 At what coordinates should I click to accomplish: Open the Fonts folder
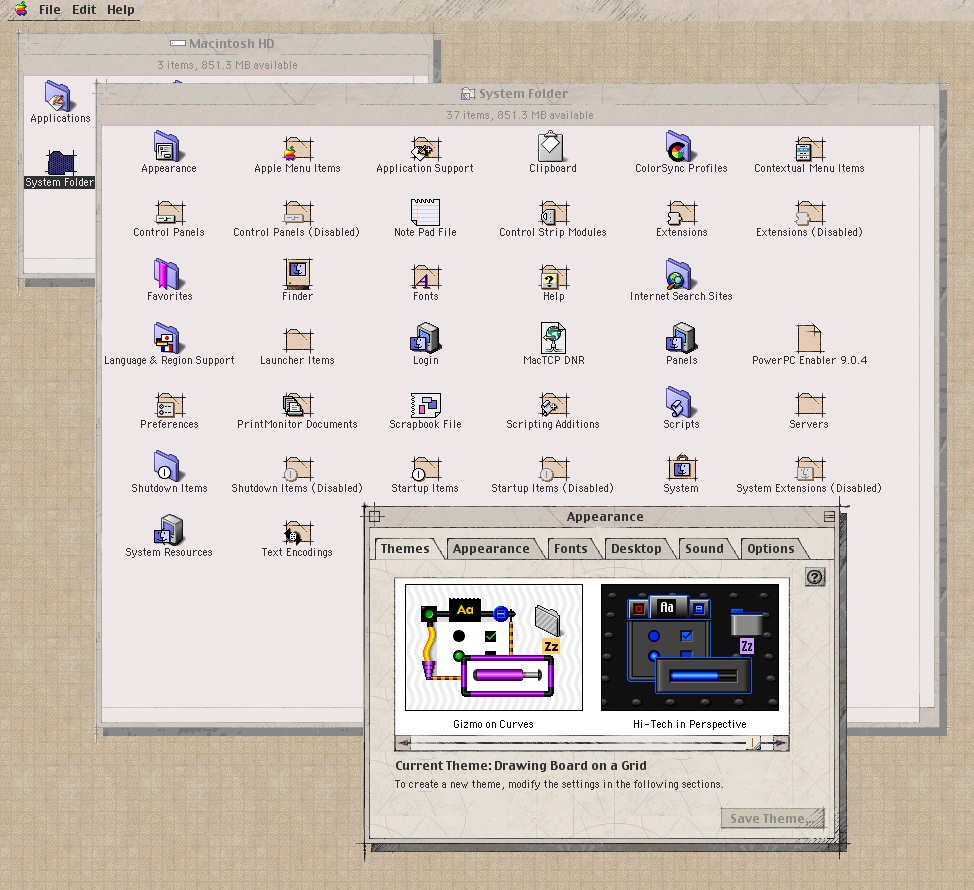[x=426, y=277]
